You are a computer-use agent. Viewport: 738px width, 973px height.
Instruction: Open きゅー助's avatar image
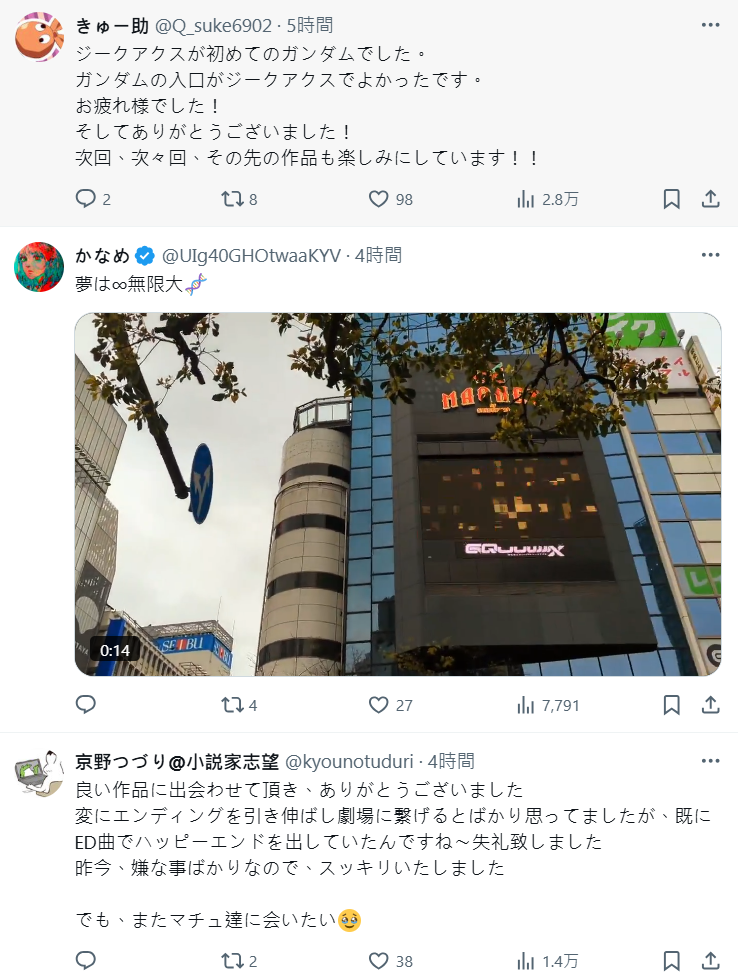[x=39, y=37]
